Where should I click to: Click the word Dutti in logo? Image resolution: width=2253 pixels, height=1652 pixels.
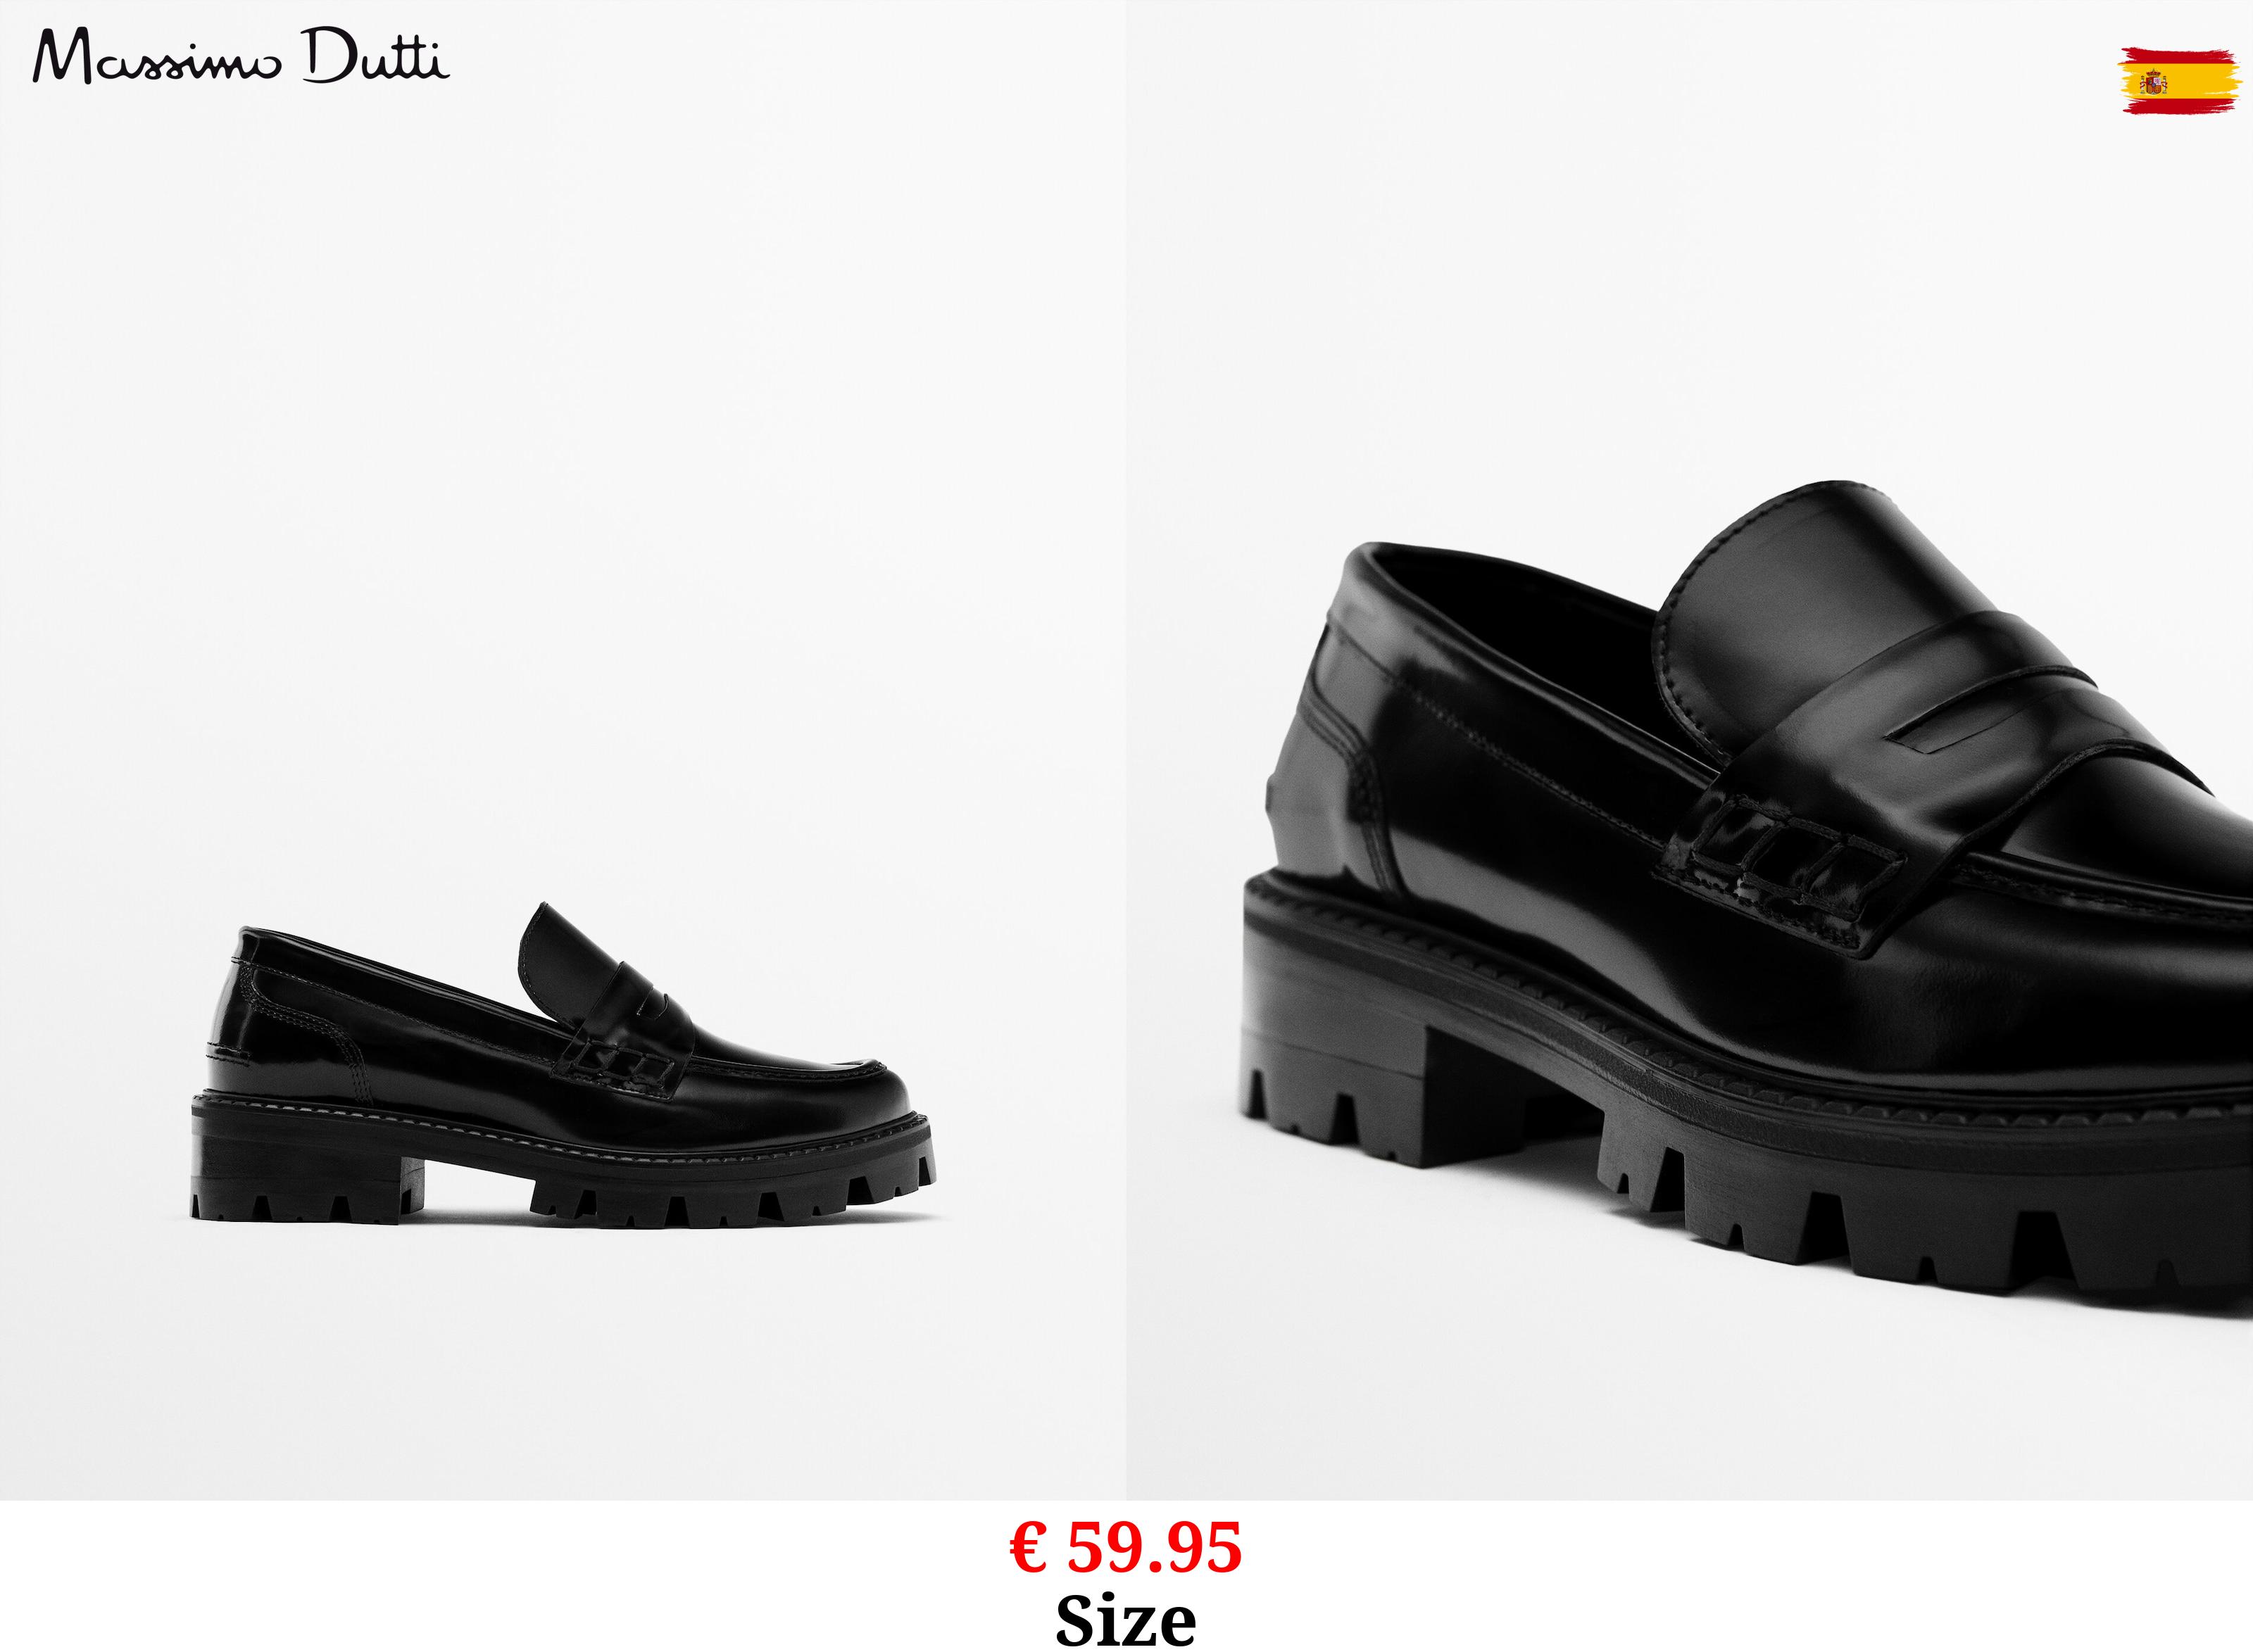click(377, 55)
